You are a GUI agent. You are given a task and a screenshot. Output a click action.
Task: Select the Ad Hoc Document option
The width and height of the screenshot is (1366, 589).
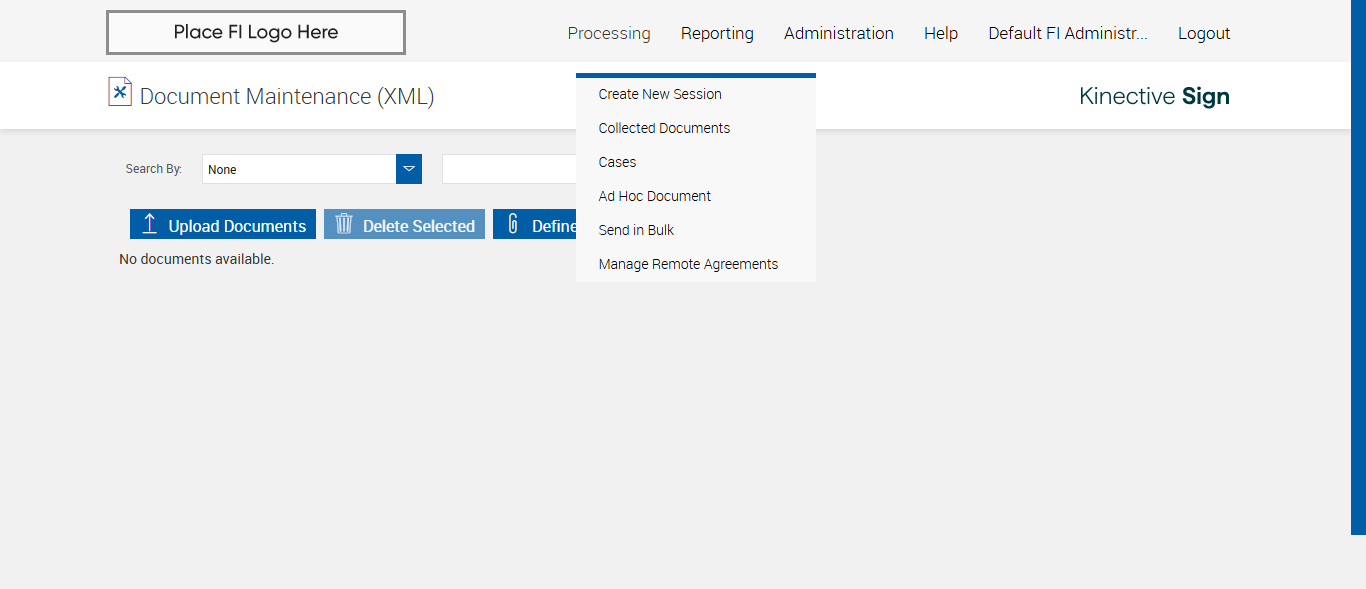[x=655, y=196]
